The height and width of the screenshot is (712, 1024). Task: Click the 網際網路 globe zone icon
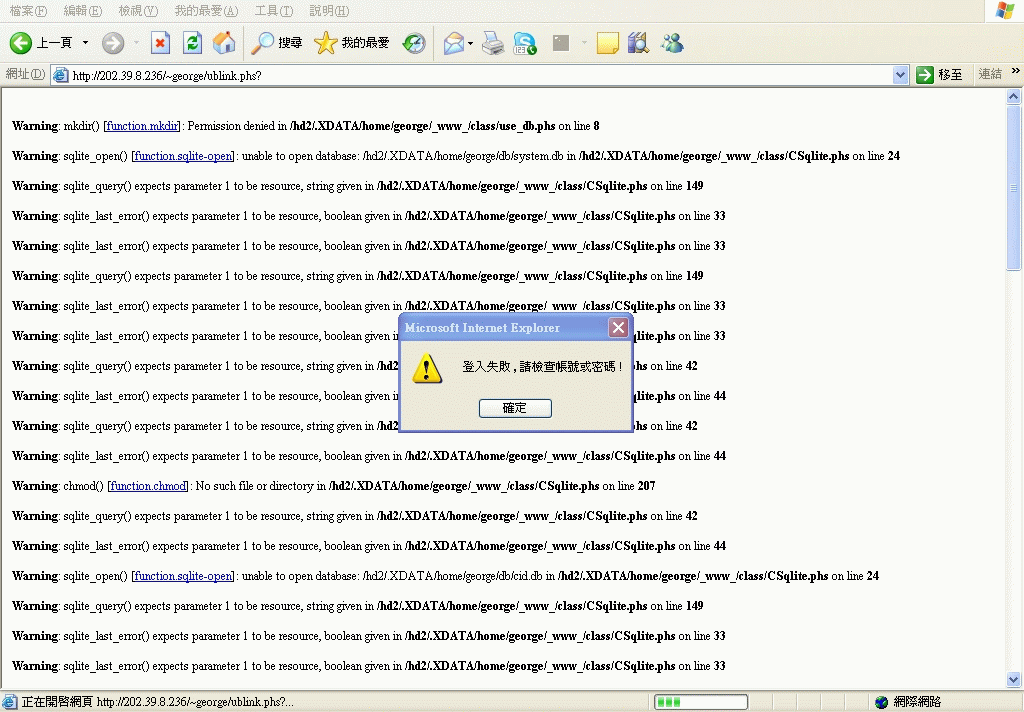coord(882,702)
